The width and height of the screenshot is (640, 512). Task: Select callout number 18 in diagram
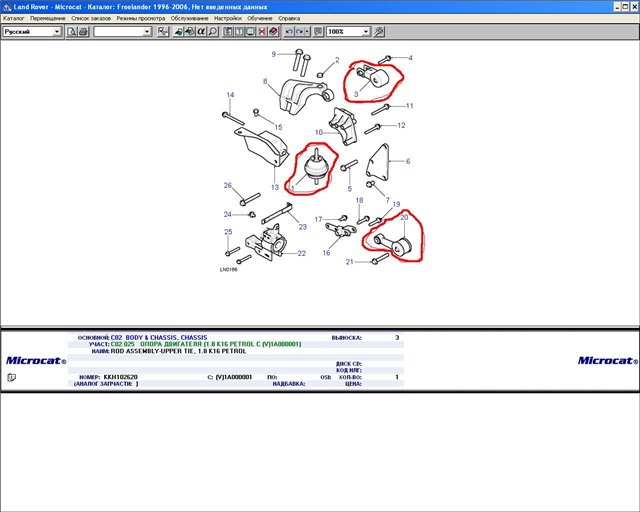(x=359, y=200)
